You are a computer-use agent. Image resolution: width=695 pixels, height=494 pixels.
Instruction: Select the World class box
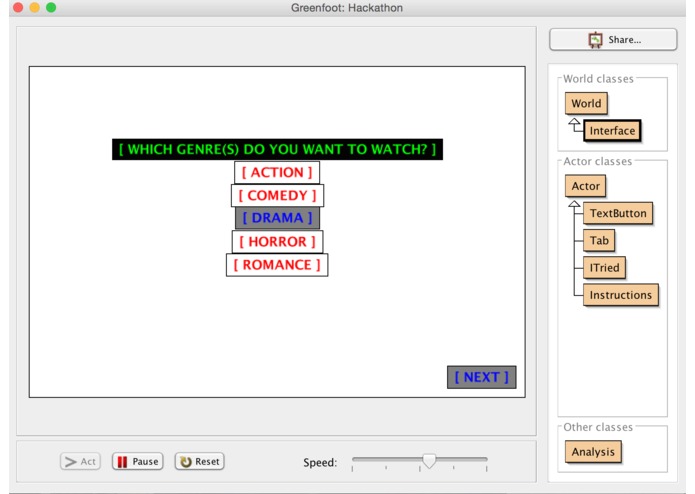pos(586,103)
